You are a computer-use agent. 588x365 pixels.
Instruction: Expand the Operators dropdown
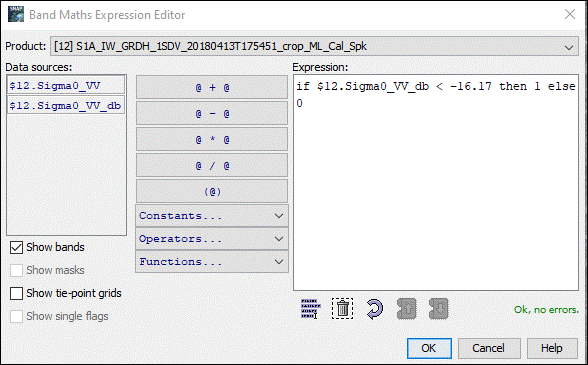pyautogui.click(x=212, y=239)
